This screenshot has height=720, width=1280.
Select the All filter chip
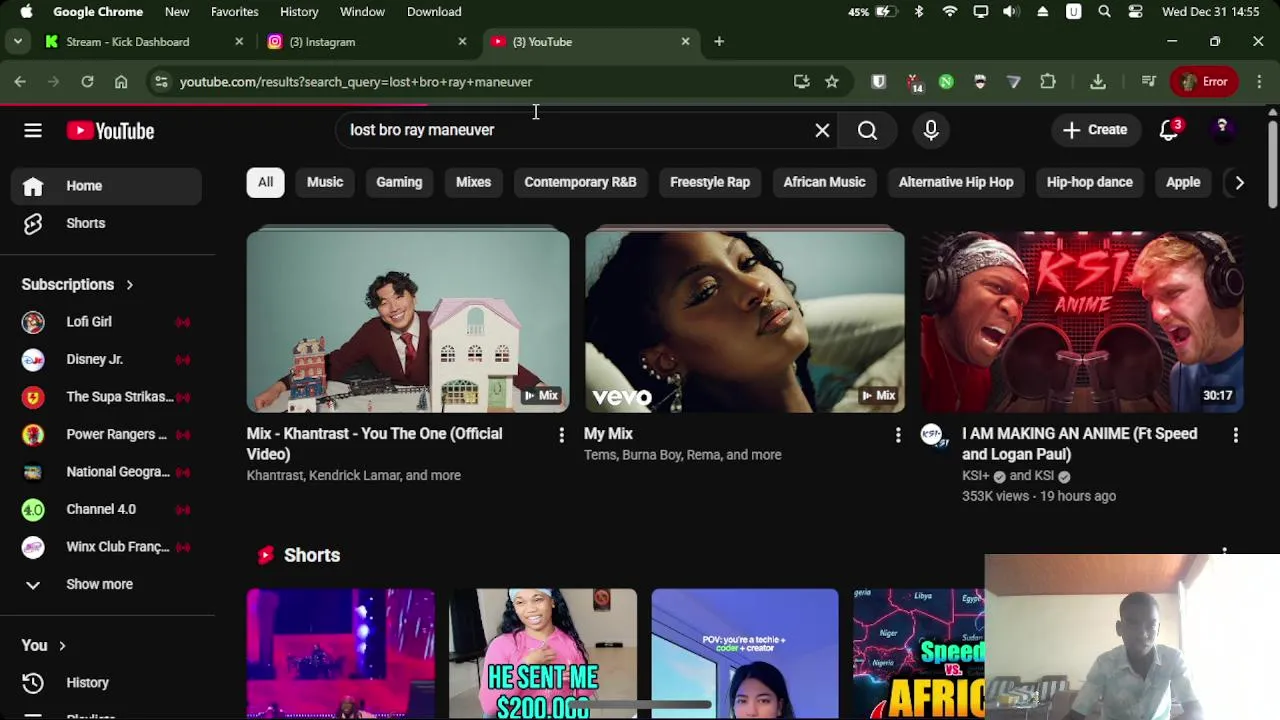265,182
